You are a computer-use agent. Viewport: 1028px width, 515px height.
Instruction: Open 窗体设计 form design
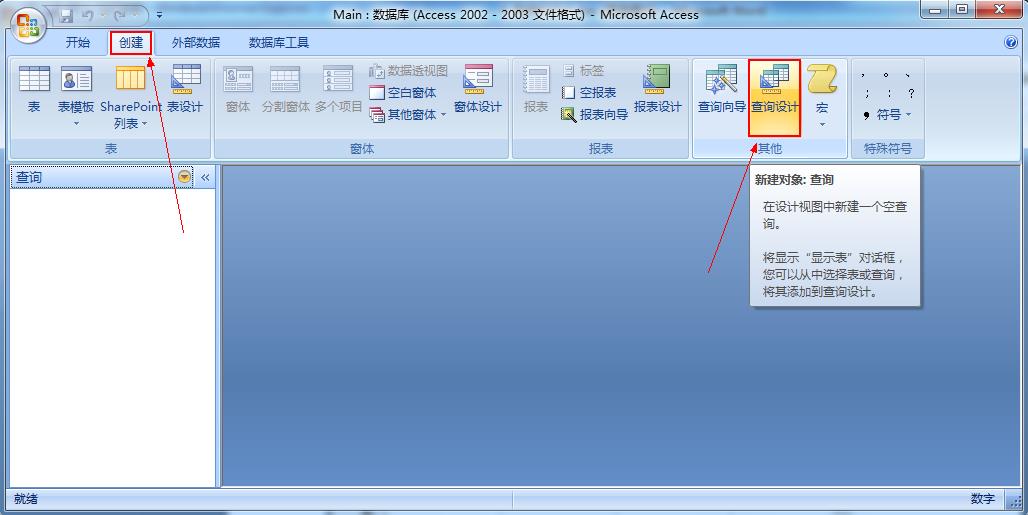tap(478, 90)
